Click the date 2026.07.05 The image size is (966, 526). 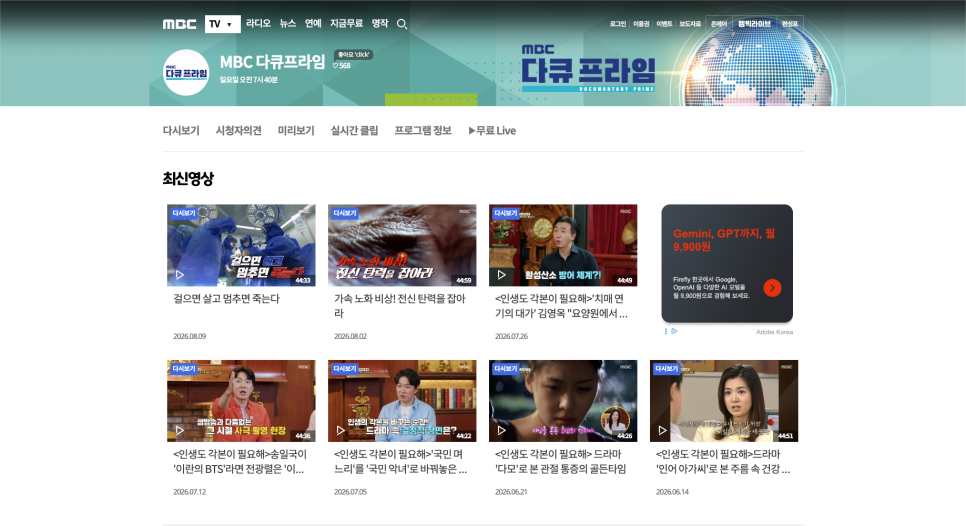(x=351, y=492)
